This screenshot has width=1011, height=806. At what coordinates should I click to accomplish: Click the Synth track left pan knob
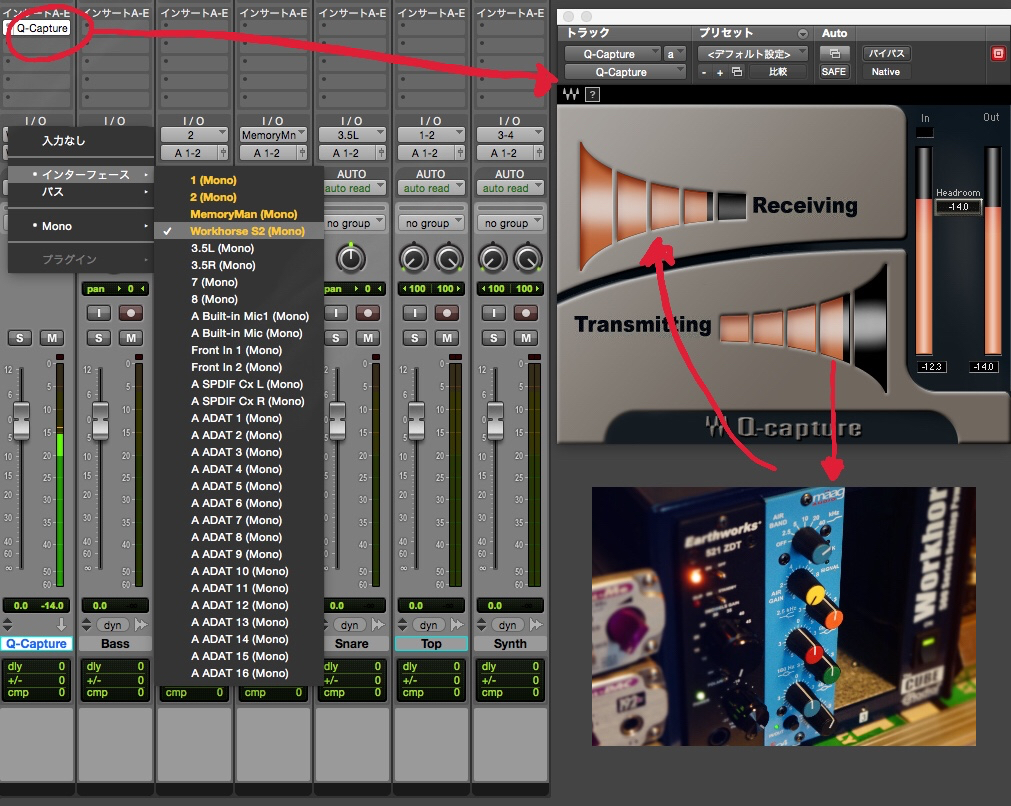pos(493,259)
